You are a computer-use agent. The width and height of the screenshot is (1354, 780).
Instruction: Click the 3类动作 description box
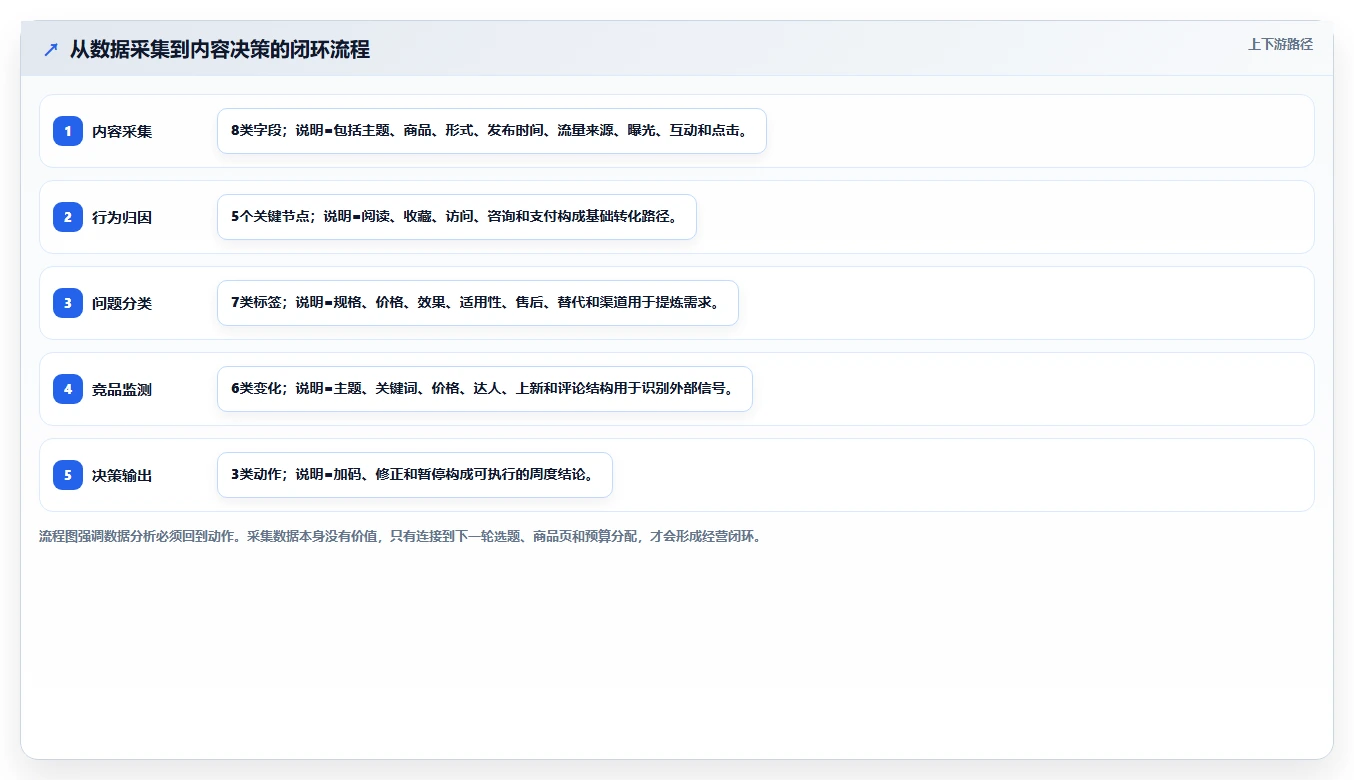415,475
